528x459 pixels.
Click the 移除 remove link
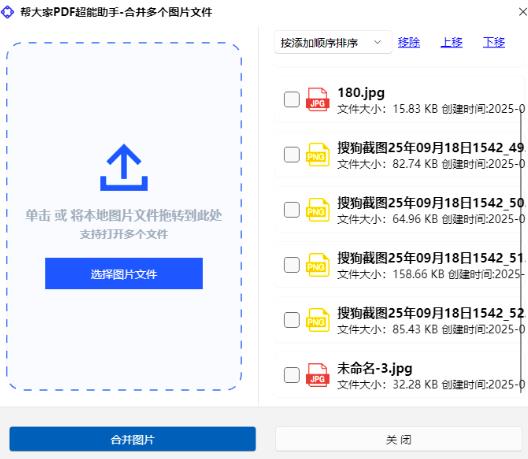click(409, 42)
